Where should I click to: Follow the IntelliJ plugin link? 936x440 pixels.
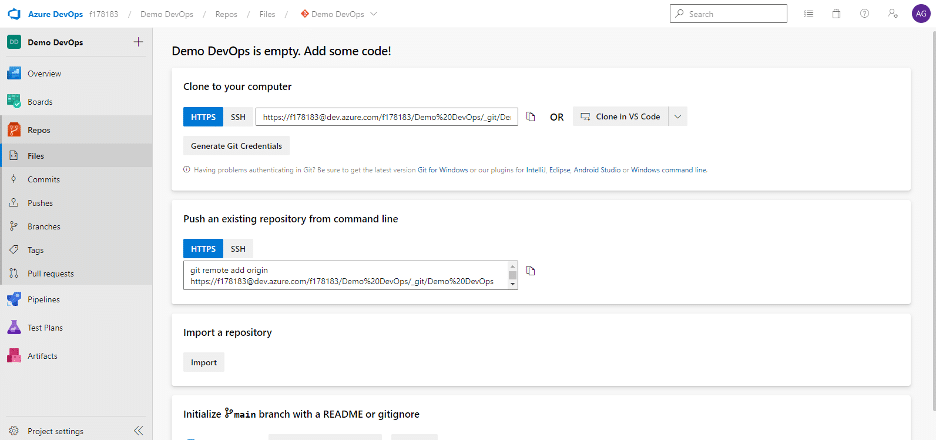tap(534, 170)
